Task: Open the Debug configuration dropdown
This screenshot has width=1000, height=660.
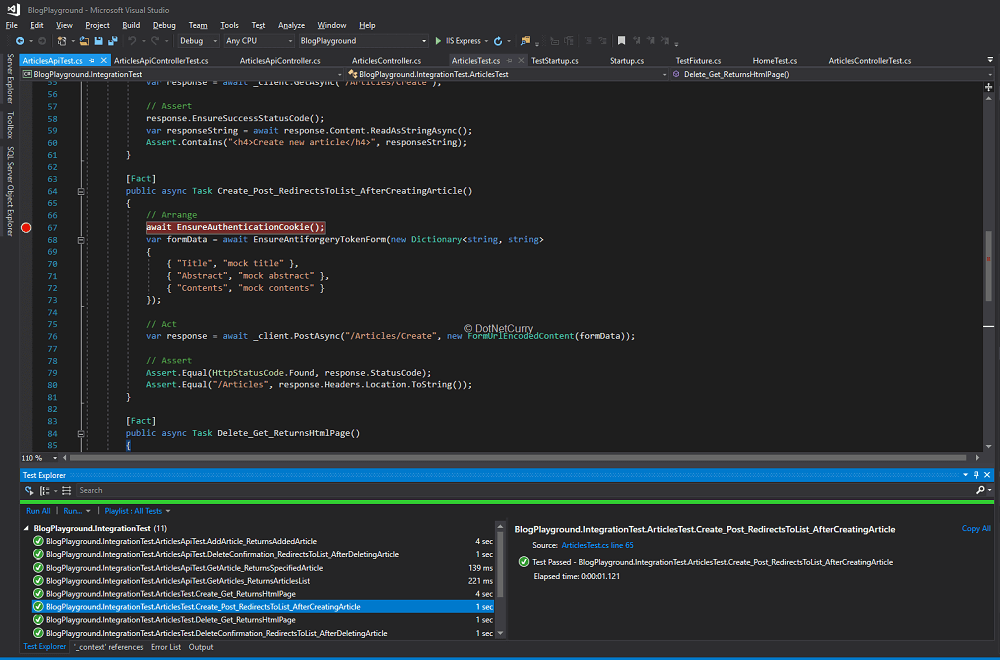Action: pyautogui.click(x=198, y=41)
